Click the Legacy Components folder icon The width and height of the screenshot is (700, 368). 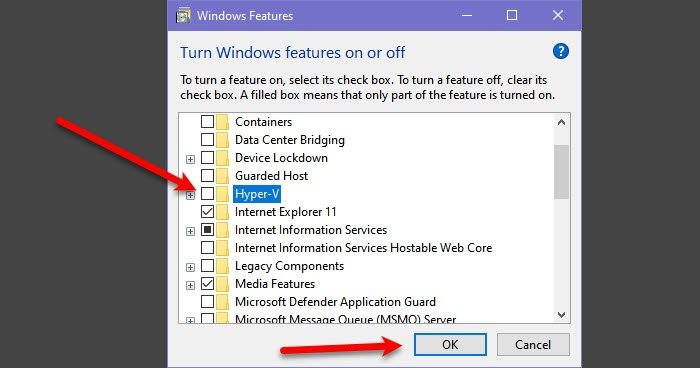(x=222, y=266)
